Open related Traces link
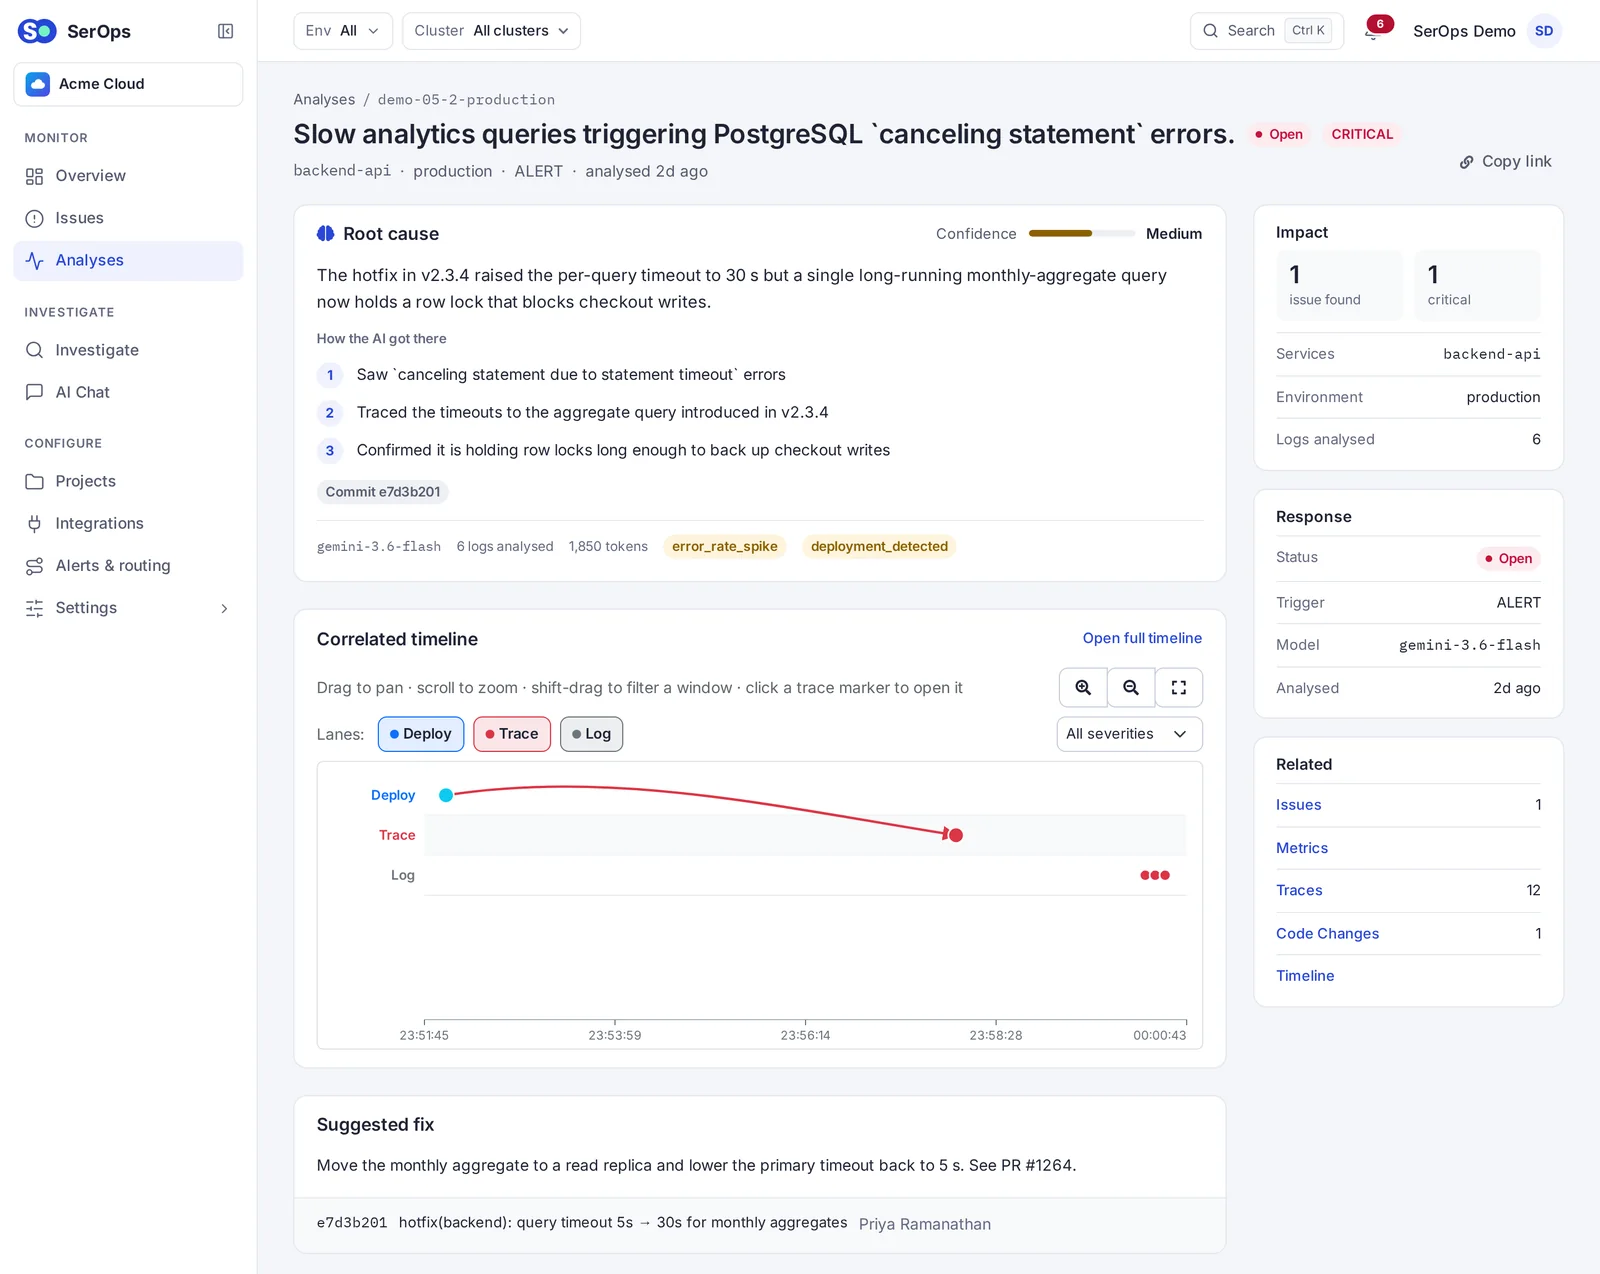 1299,890
